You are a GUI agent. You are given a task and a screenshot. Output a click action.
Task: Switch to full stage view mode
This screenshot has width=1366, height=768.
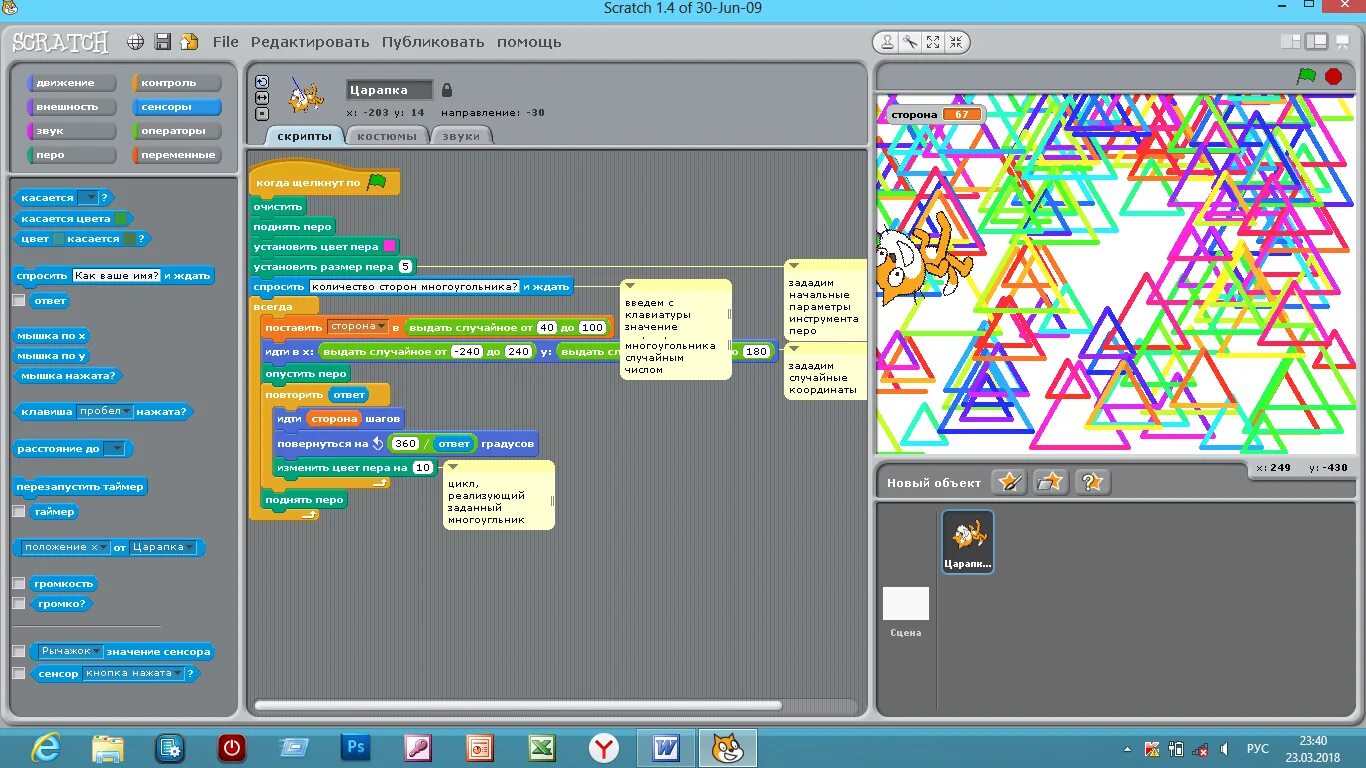(x=1316, y=42)
